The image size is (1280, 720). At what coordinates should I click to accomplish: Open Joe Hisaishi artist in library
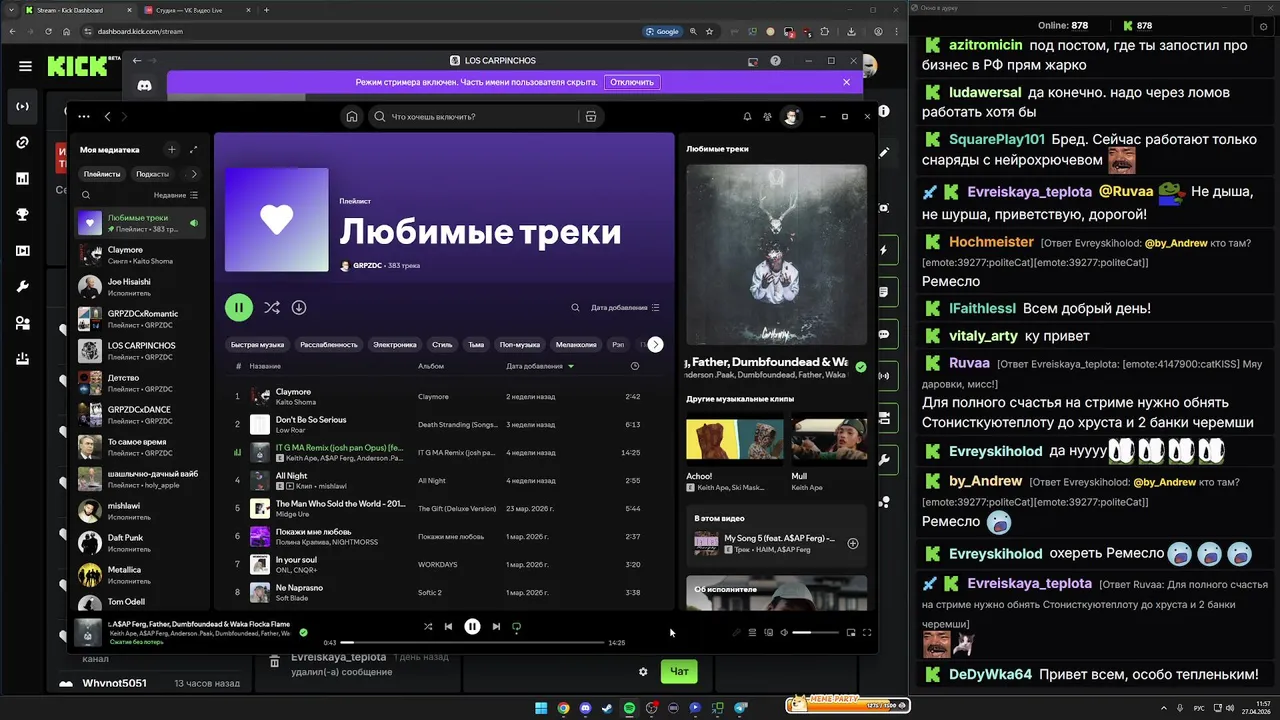[140, 287]
